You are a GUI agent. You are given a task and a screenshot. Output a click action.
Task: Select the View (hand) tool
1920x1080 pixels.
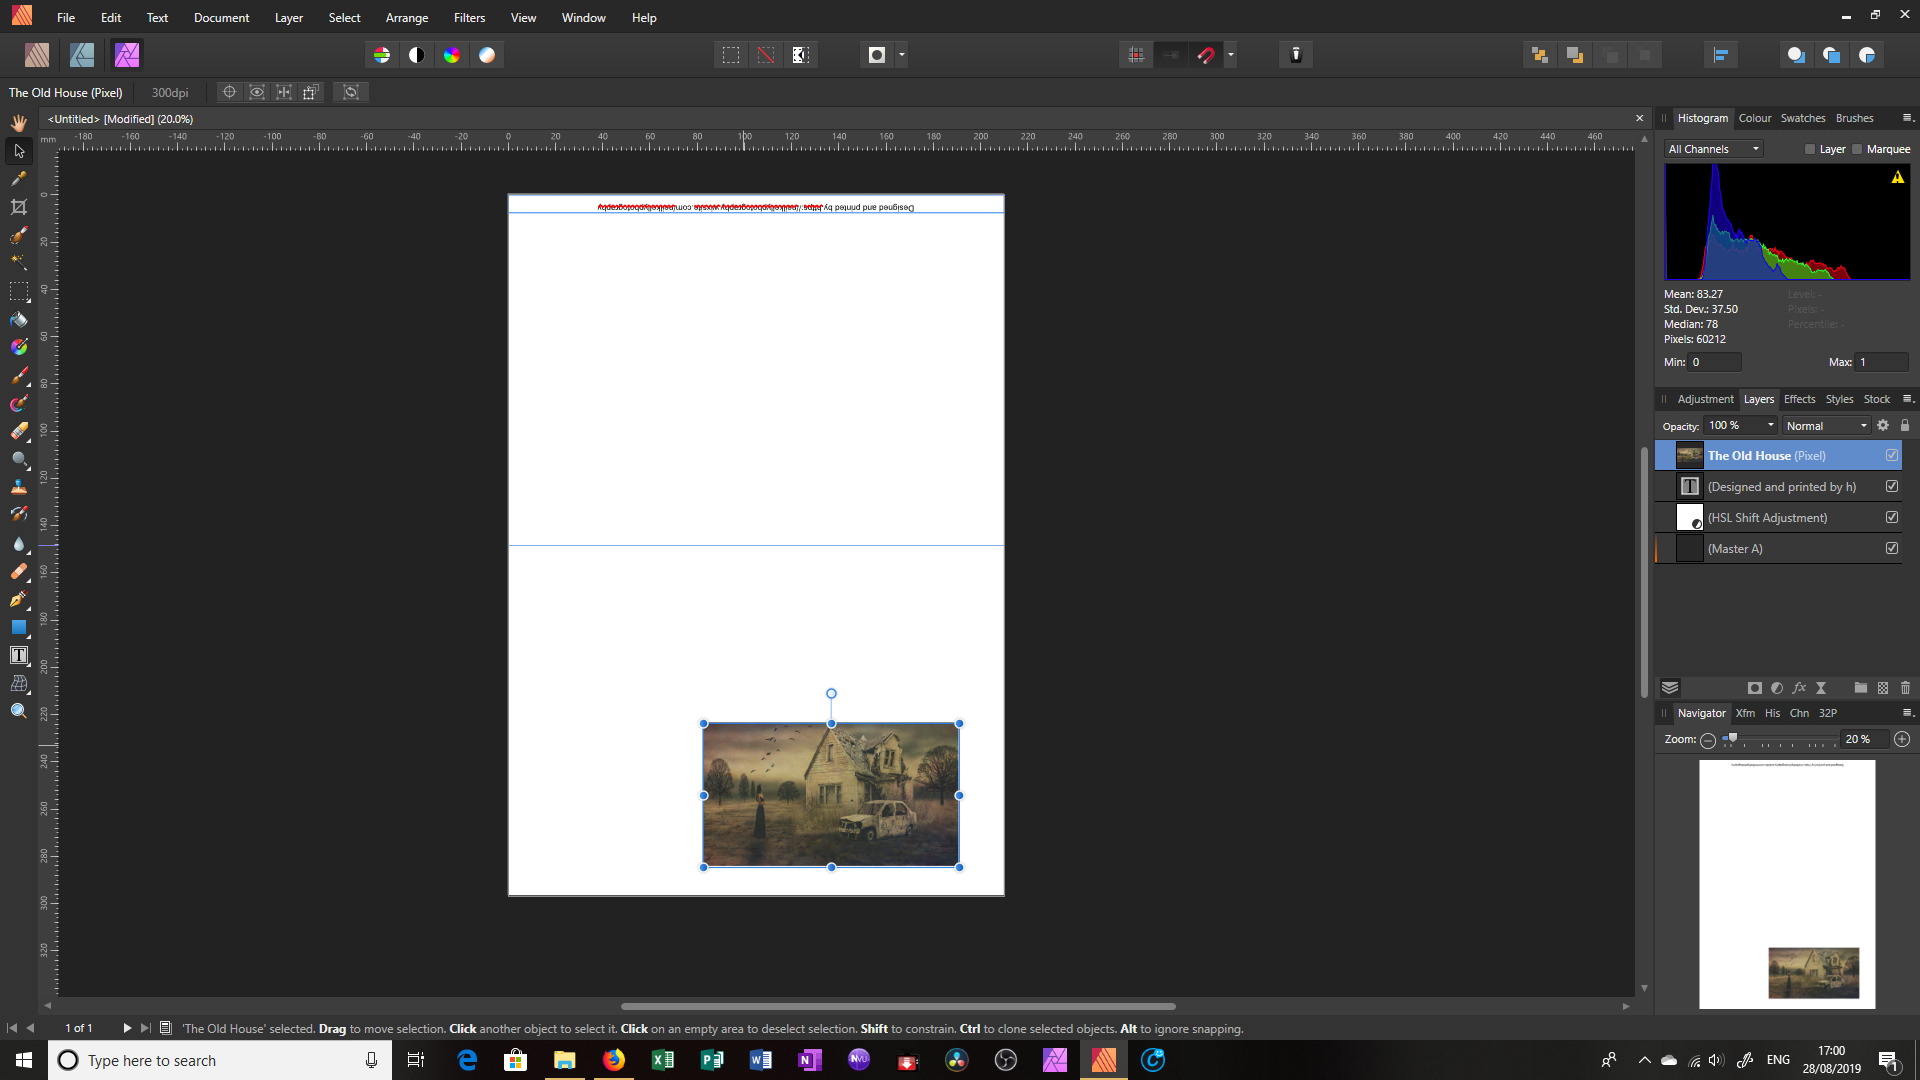coord(19,122)
